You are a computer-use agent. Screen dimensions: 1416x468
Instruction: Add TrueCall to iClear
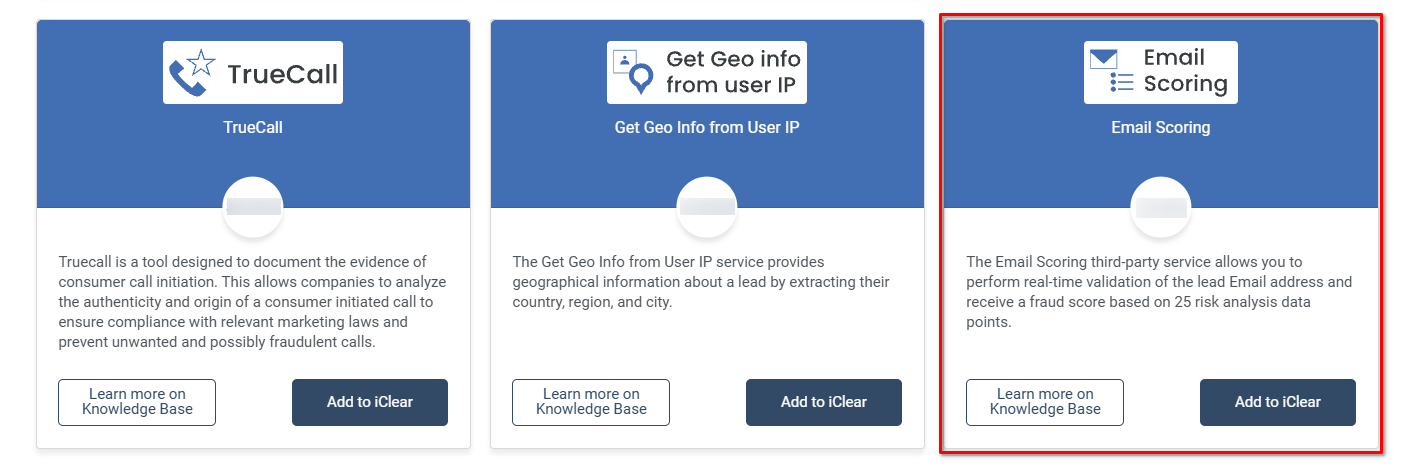coord(370,402)
